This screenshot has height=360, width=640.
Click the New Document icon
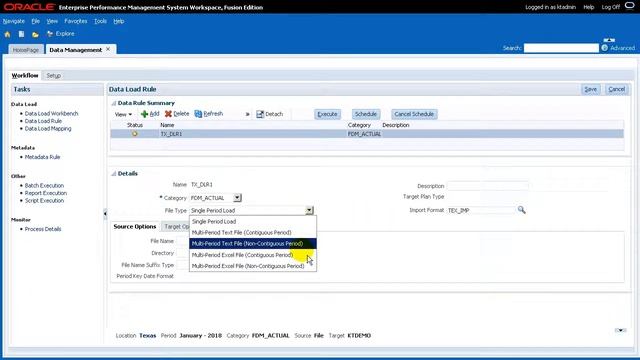click(21, 34)
